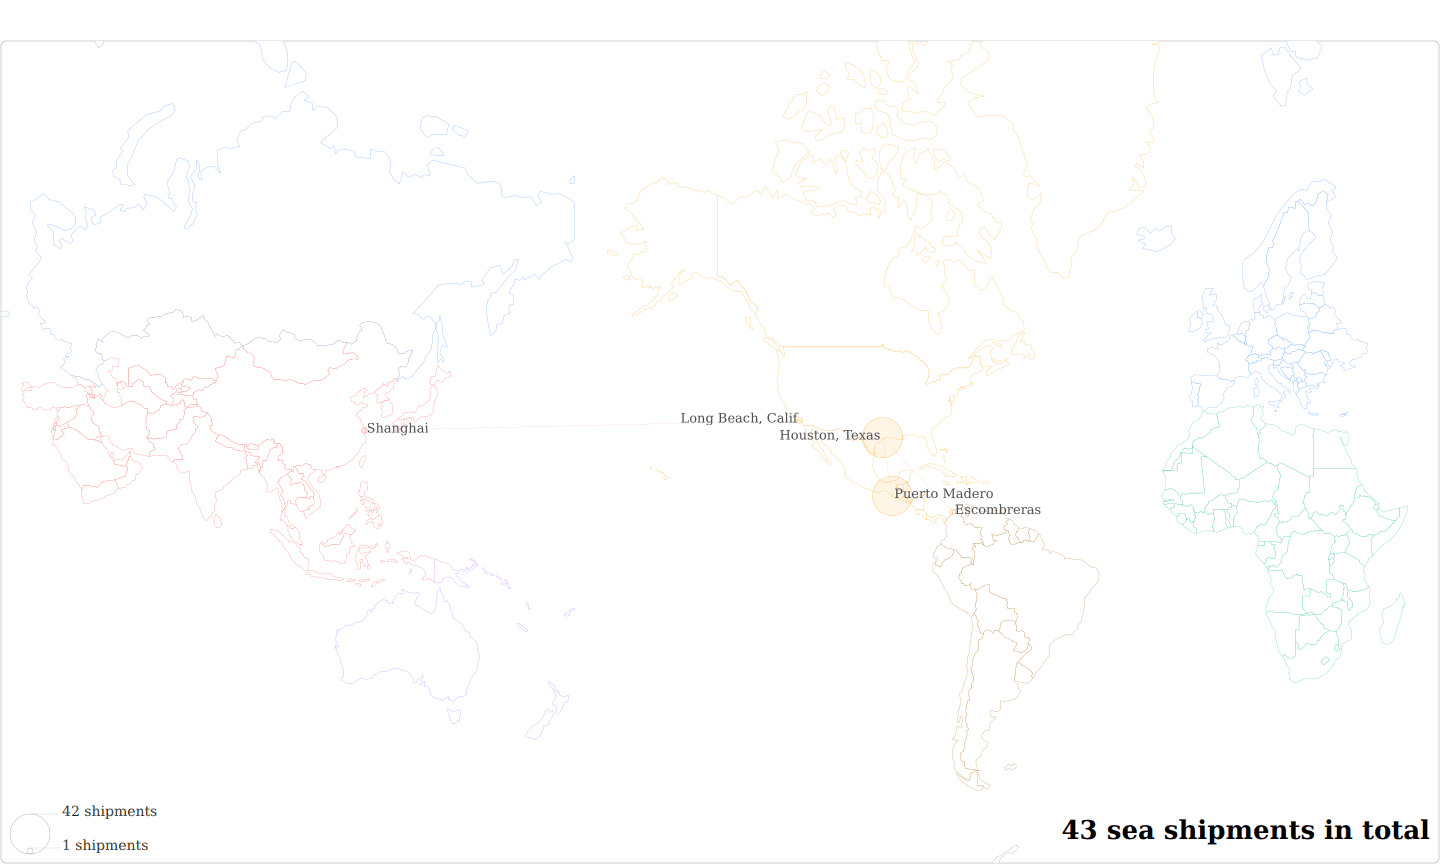The width and height of the screenshot is (1440, 864).
Task: Select the 42 shipments legend label
Action: 109,811
